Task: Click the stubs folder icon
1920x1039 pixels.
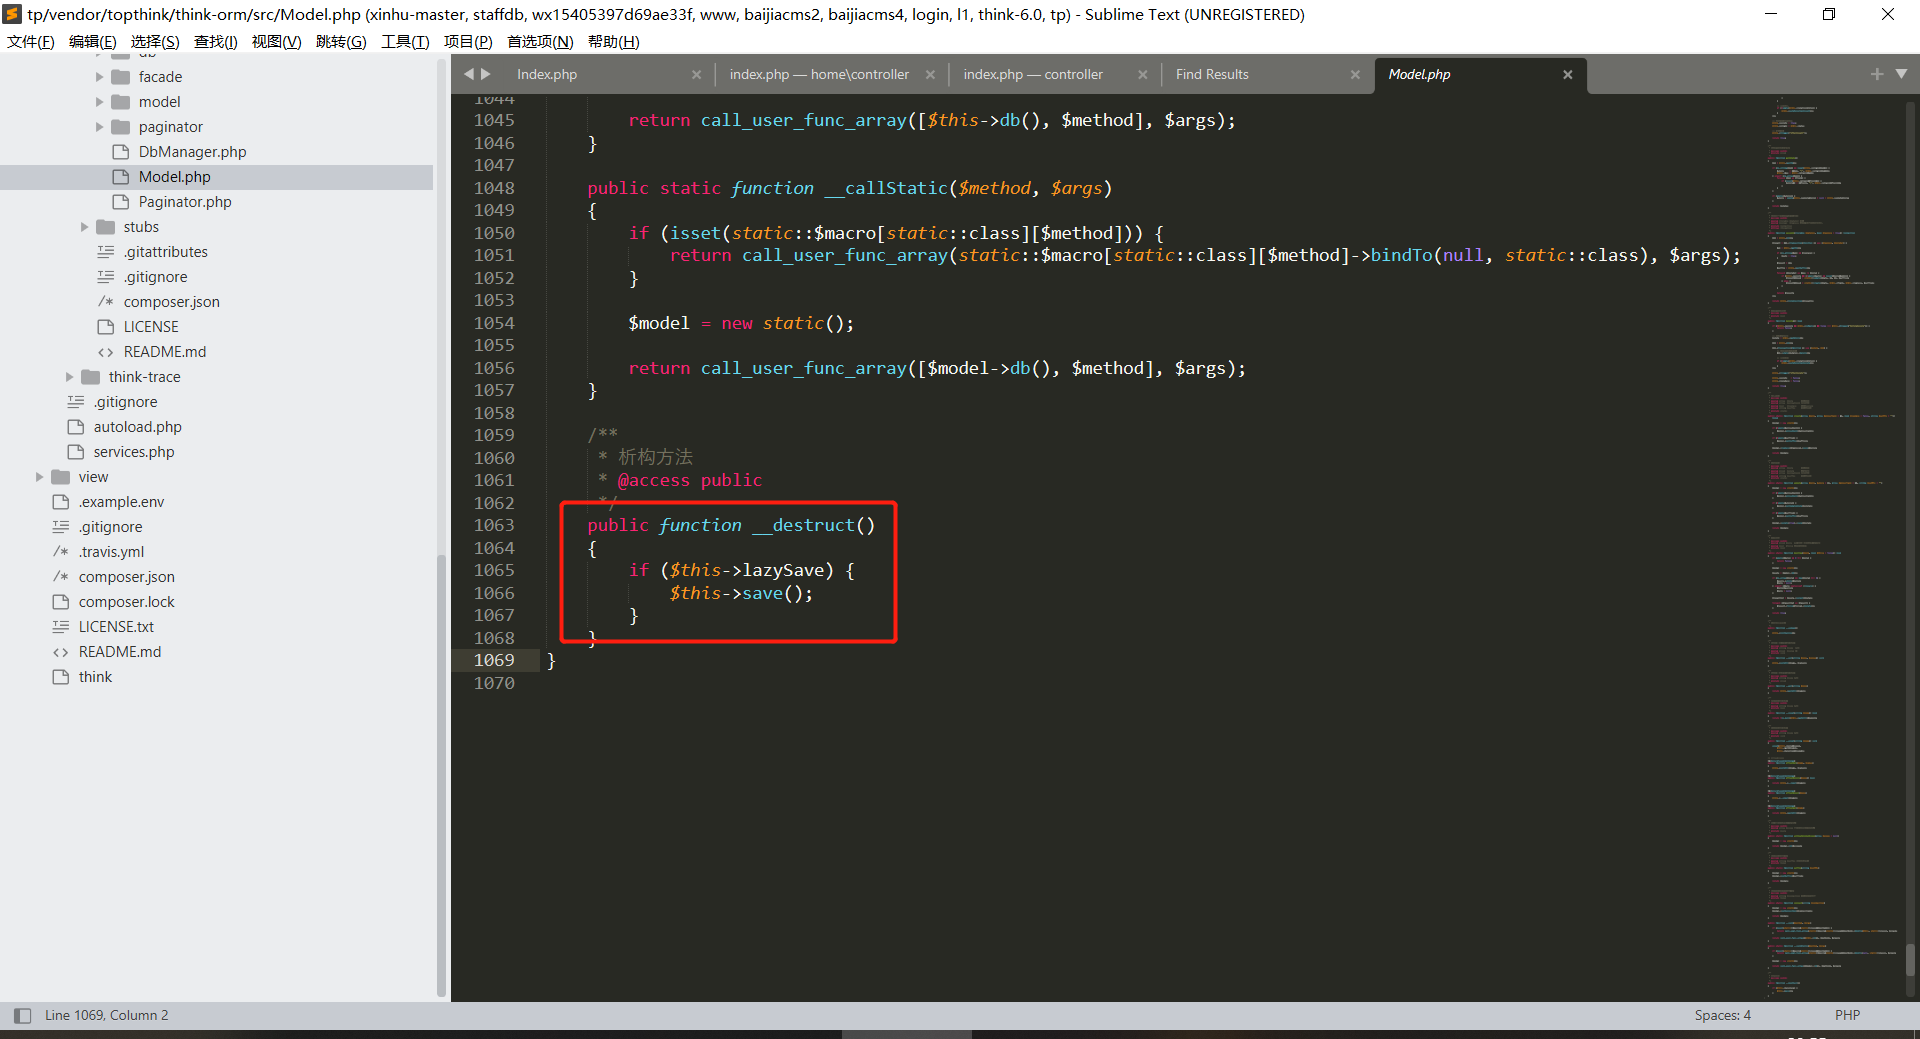Action: (x=106, y=227)
